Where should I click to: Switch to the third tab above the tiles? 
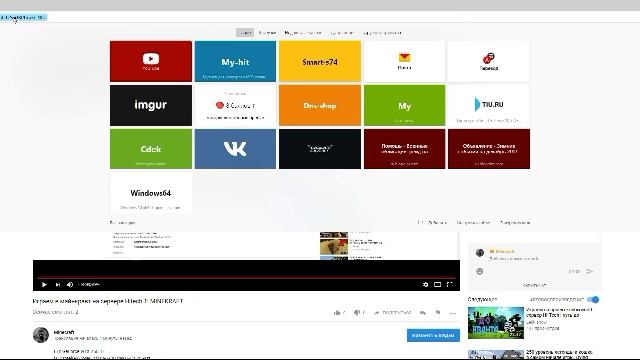coord(303,33)
